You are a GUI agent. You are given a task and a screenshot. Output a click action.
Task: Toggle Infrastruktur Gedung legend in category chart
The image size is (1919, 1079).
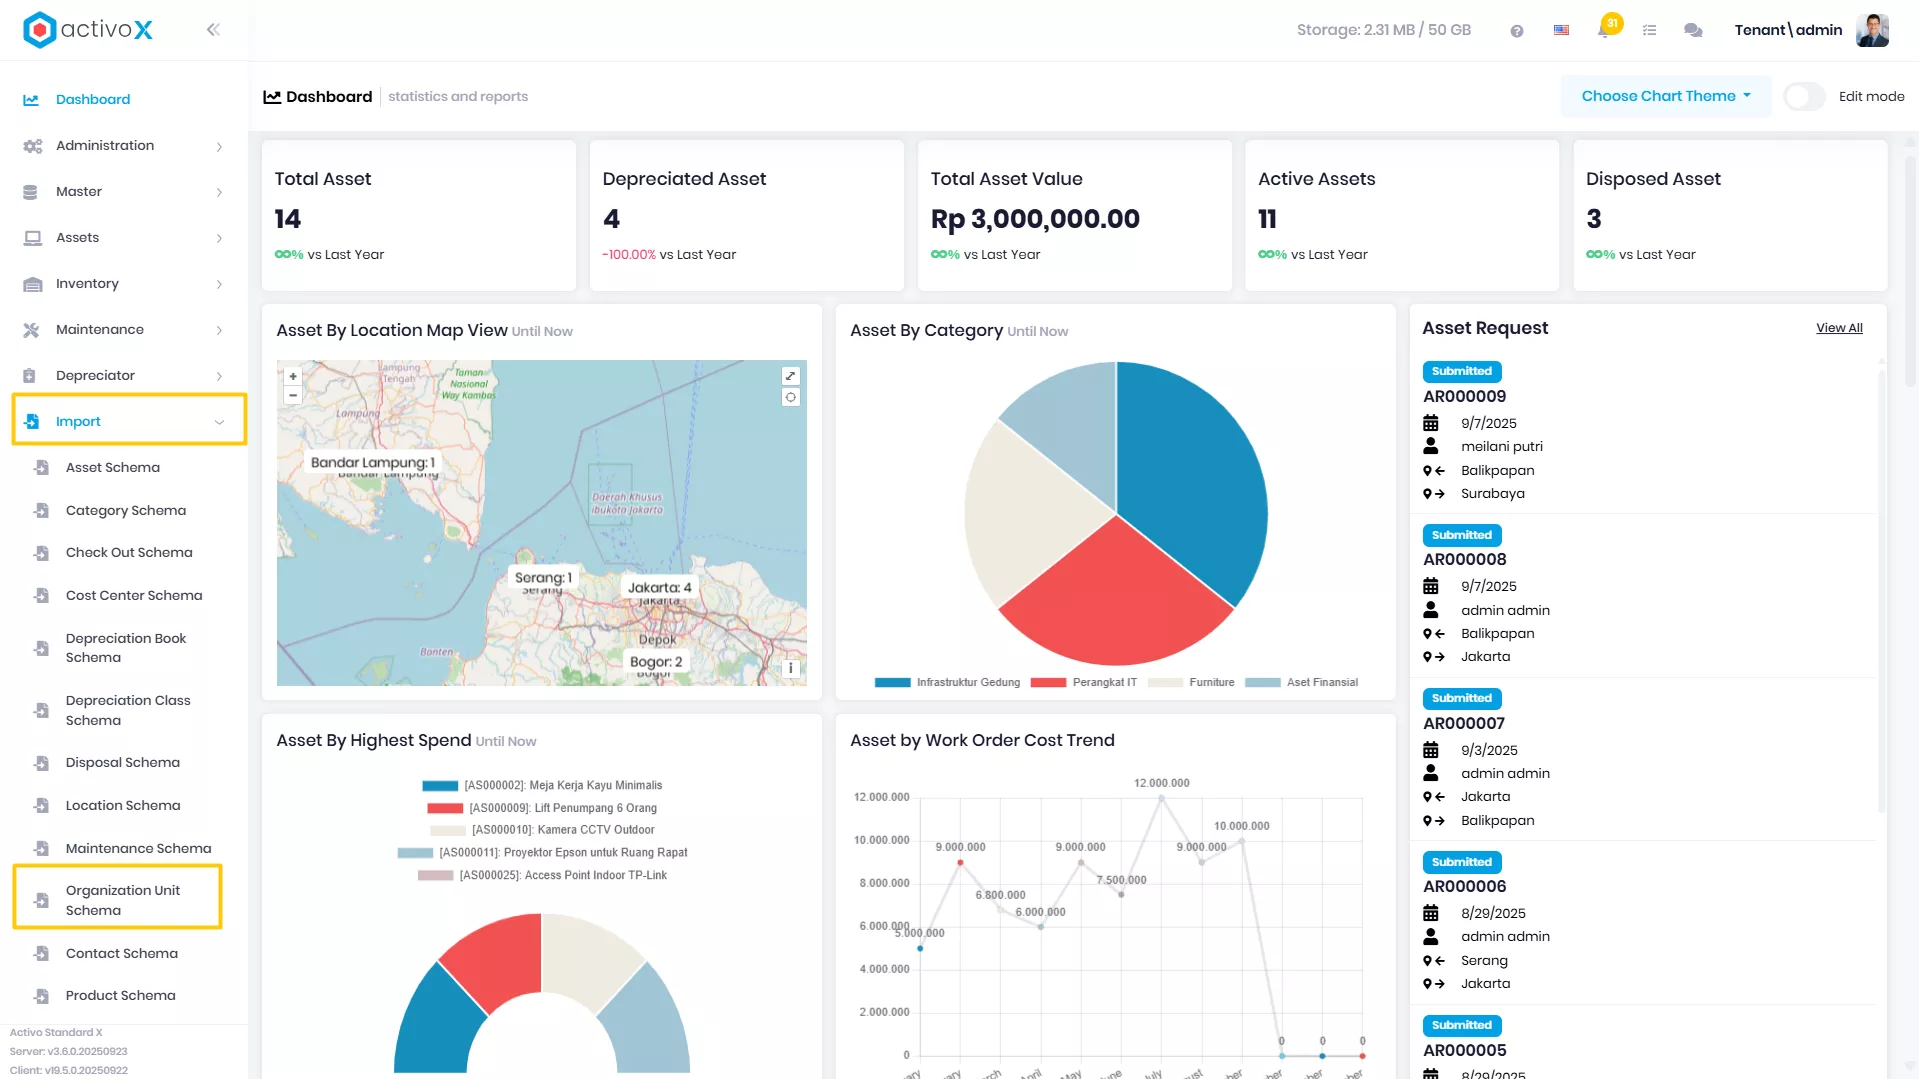click(x=947, y=683)
